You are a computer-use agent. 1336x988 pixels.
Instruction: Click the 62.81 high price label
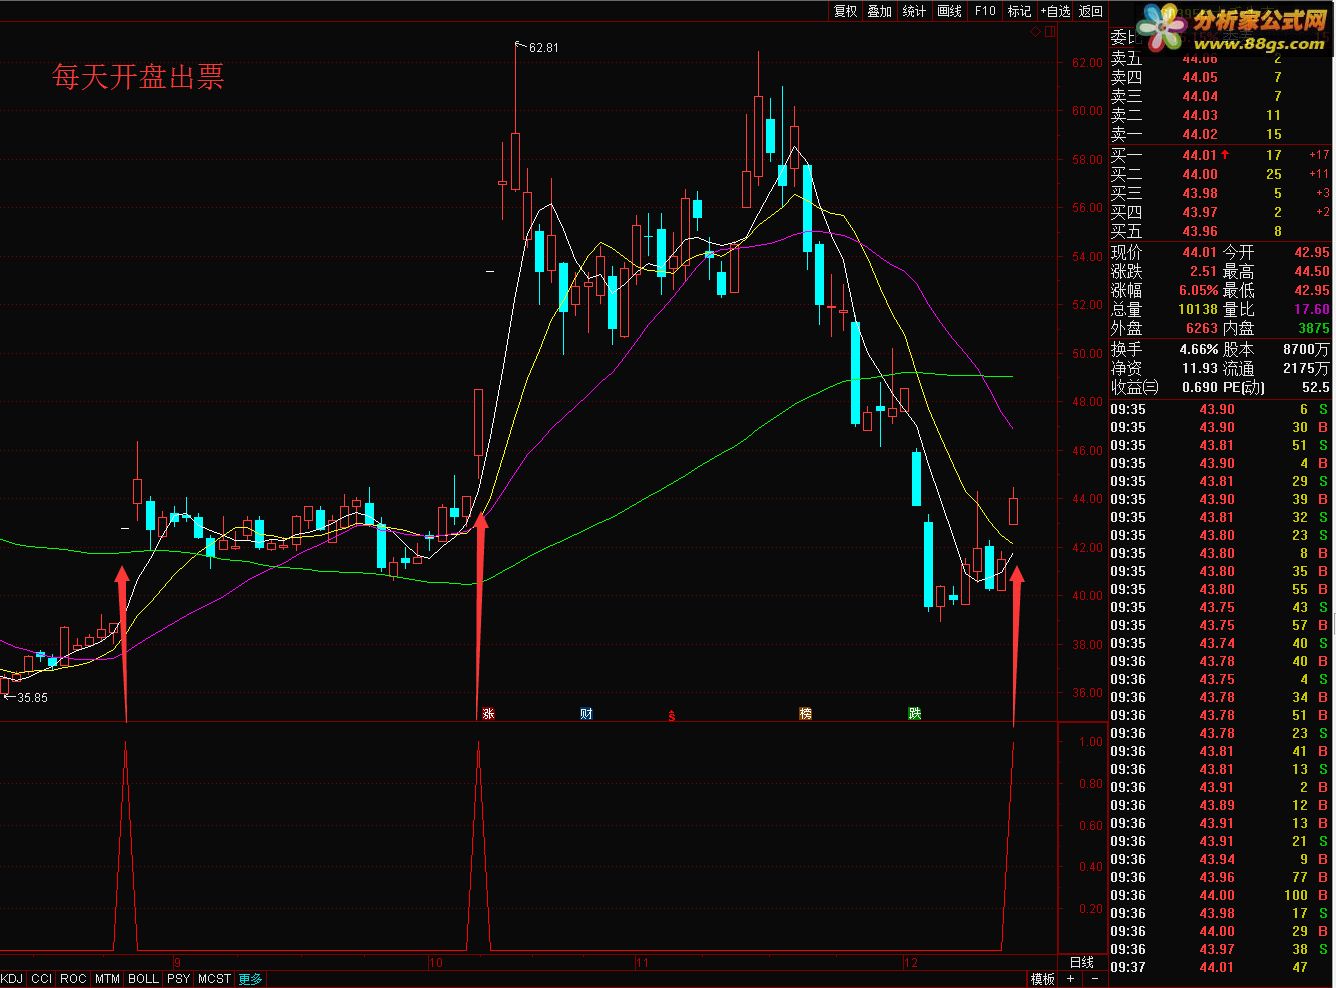coord(544,47)
